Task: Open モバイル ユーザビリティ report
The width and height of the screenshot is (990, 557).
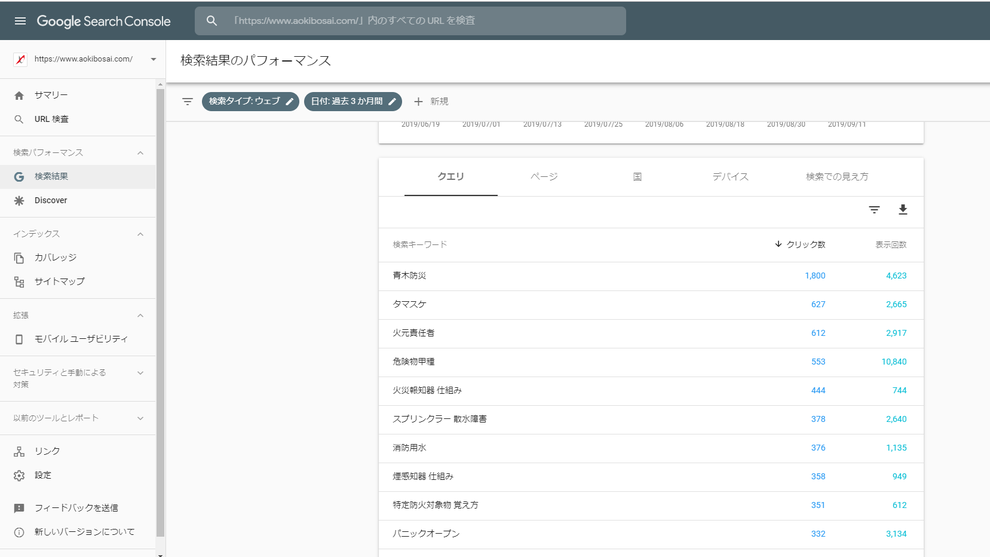Action: [81, 339]
